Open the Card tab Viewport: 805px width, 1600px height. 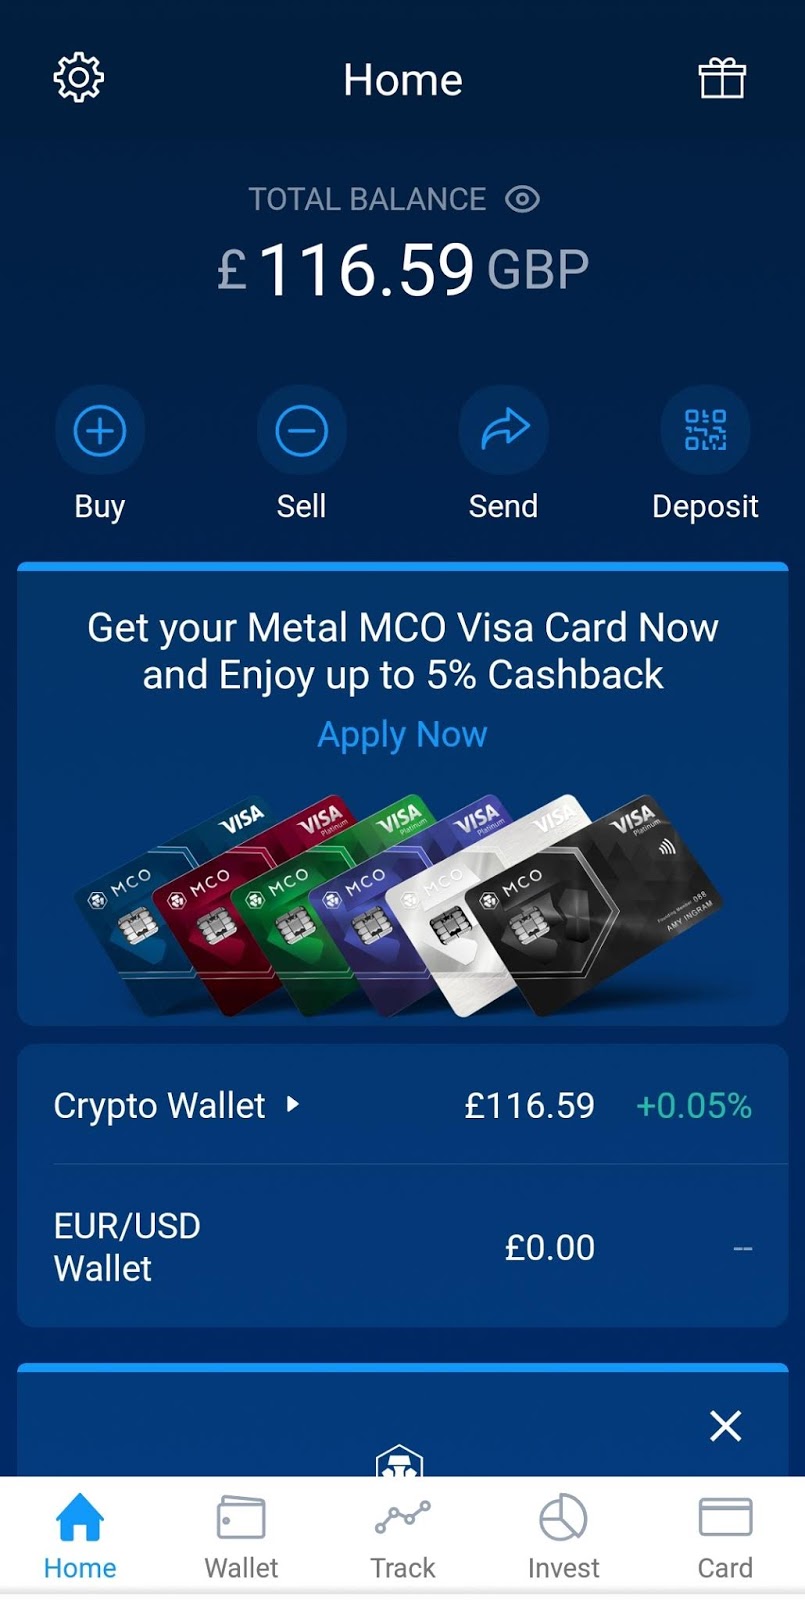click(x=725, y=1536)
